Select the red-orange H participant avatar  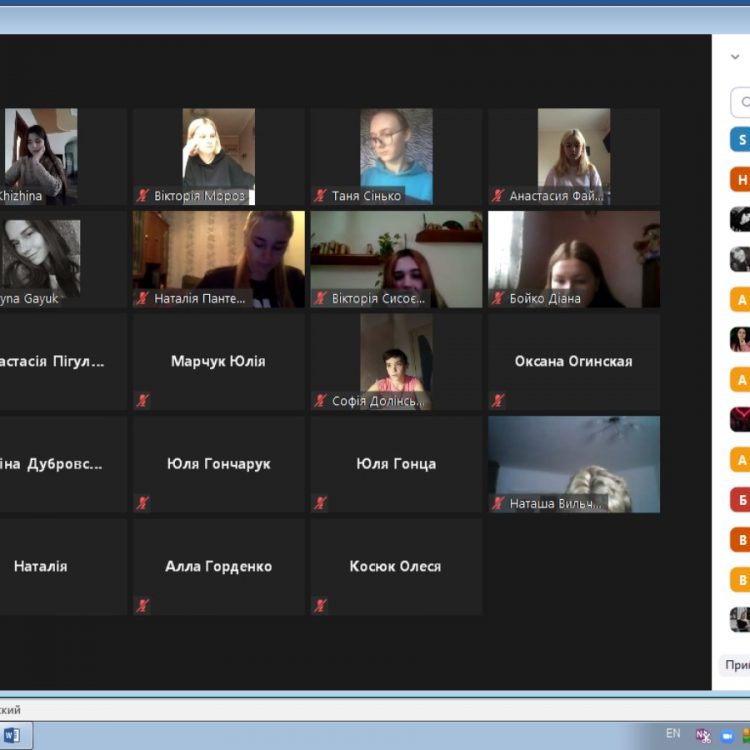click(740, 179)
